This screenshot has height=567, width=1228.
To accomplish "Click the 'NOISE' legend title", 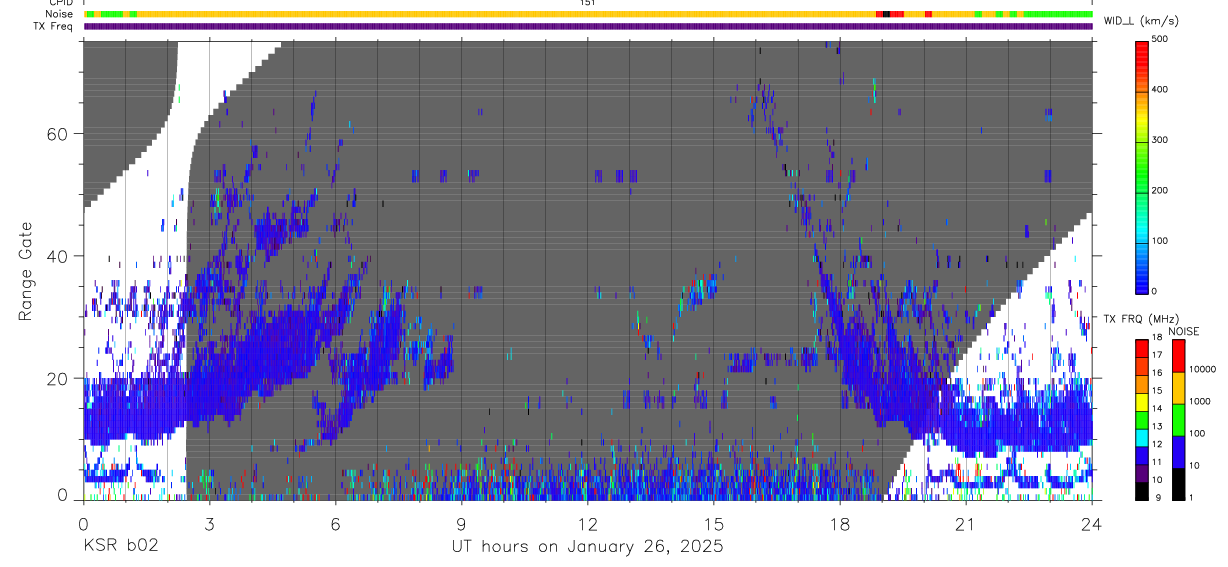I will tap(1183, 331).
